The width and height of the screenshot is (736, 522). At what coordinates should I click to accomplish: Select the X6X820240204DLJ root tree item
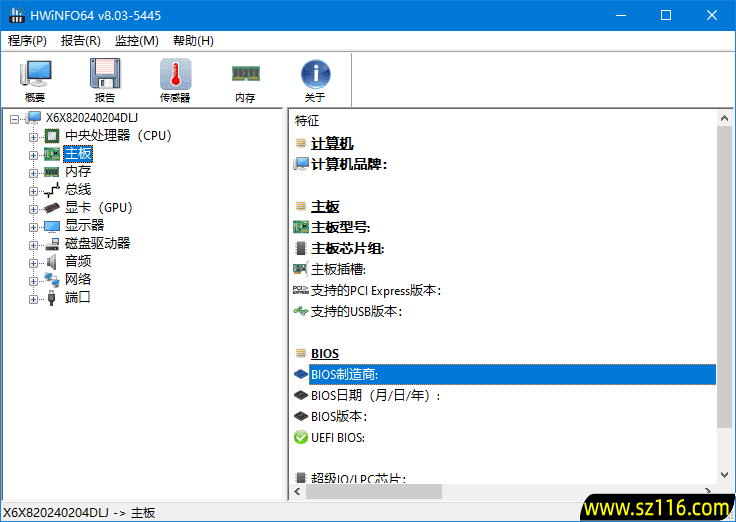point(92,118)
